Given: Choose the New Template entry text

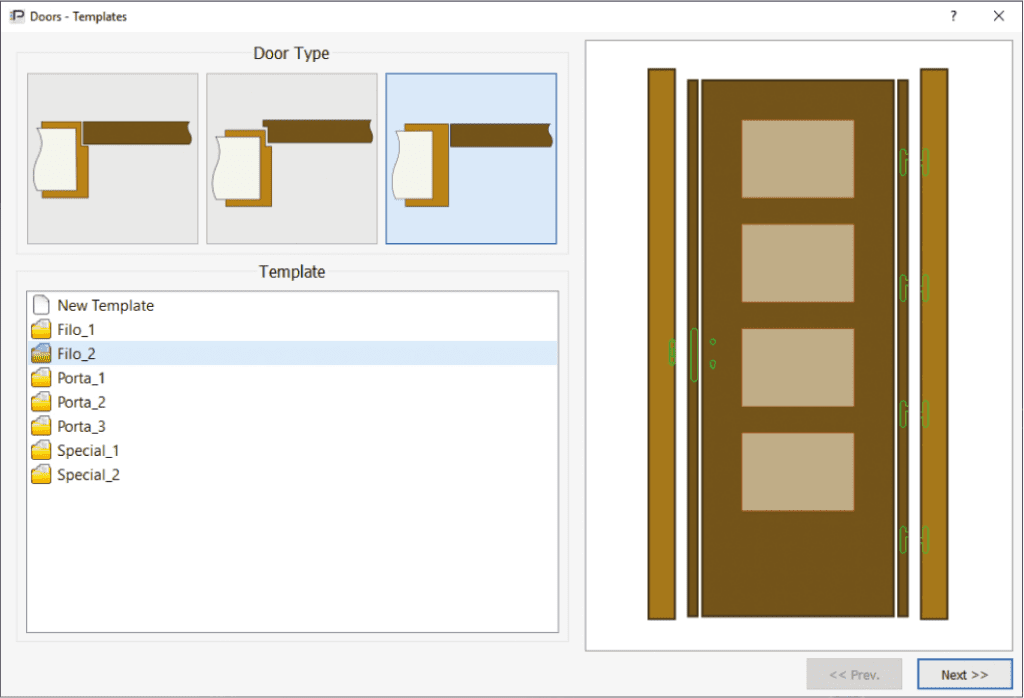Looking at the screenshot, I should tap(106, 305).
